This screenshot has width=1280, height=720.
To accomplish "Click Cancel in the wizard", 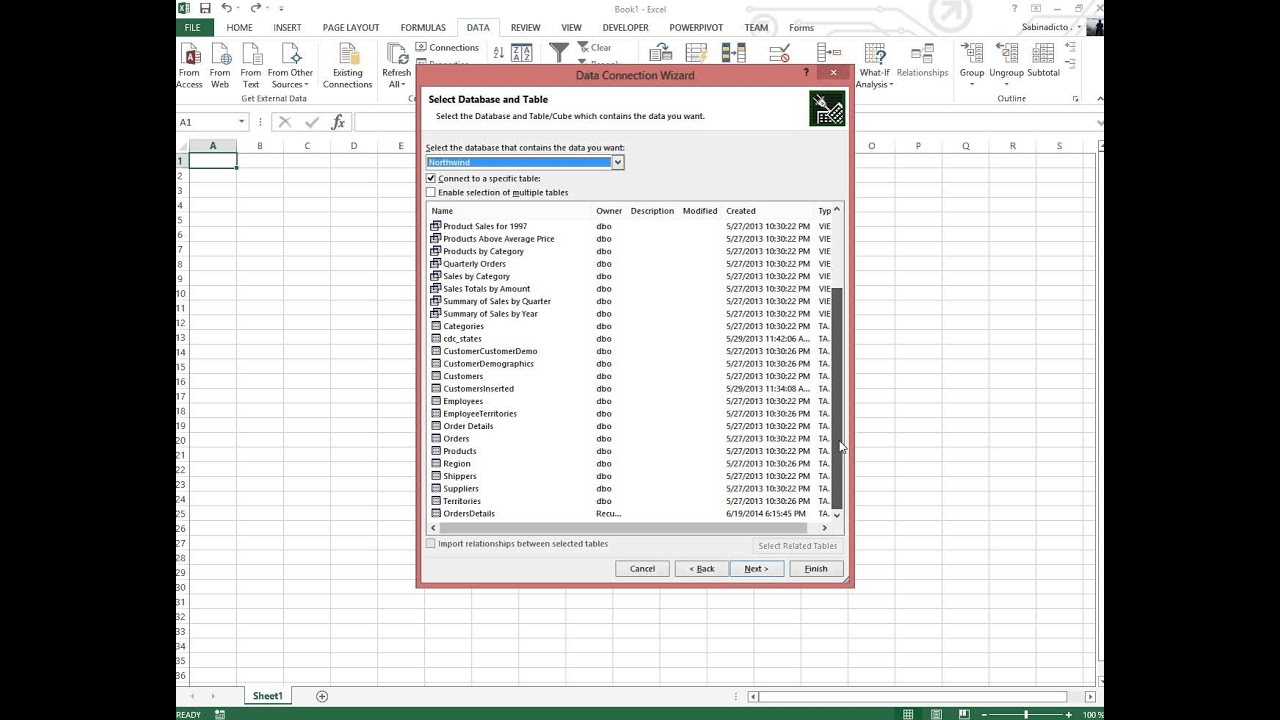I will (642, 569).
